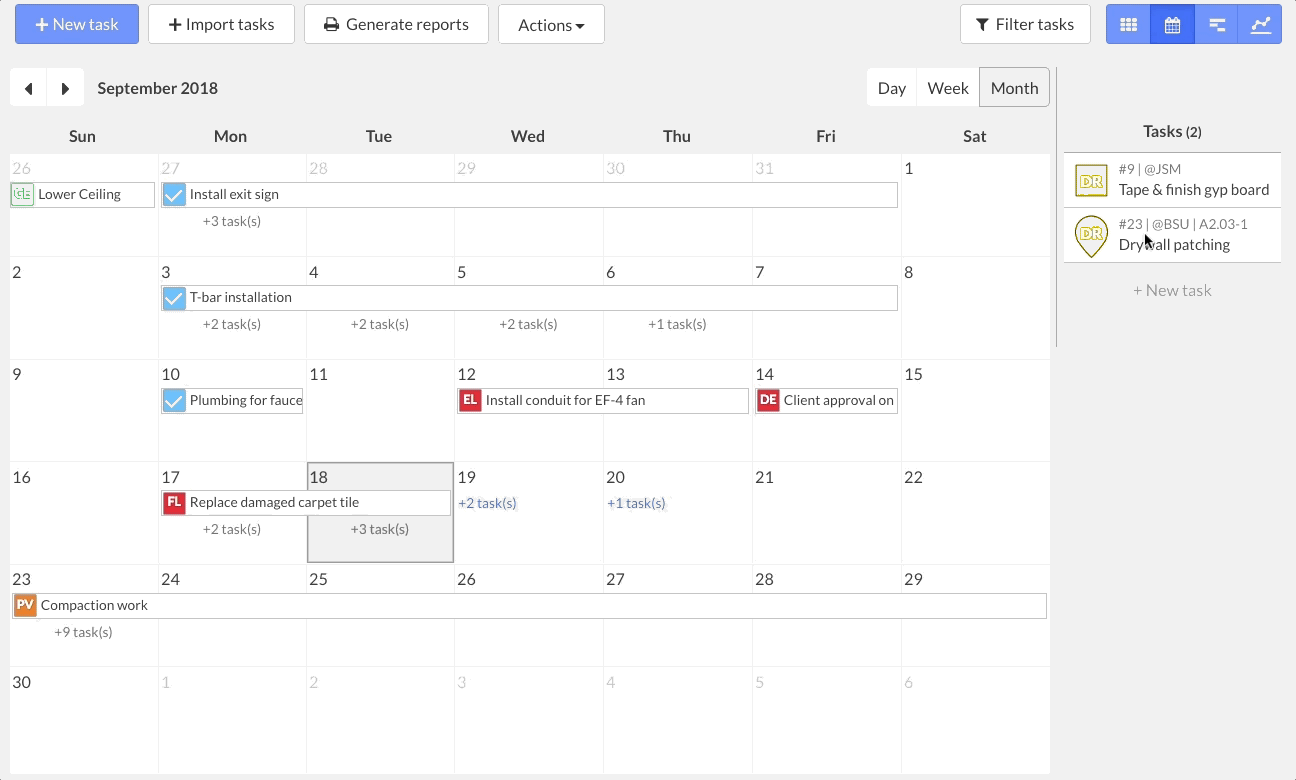
Task: Go to next month arrow
Action: coord(66,88)
